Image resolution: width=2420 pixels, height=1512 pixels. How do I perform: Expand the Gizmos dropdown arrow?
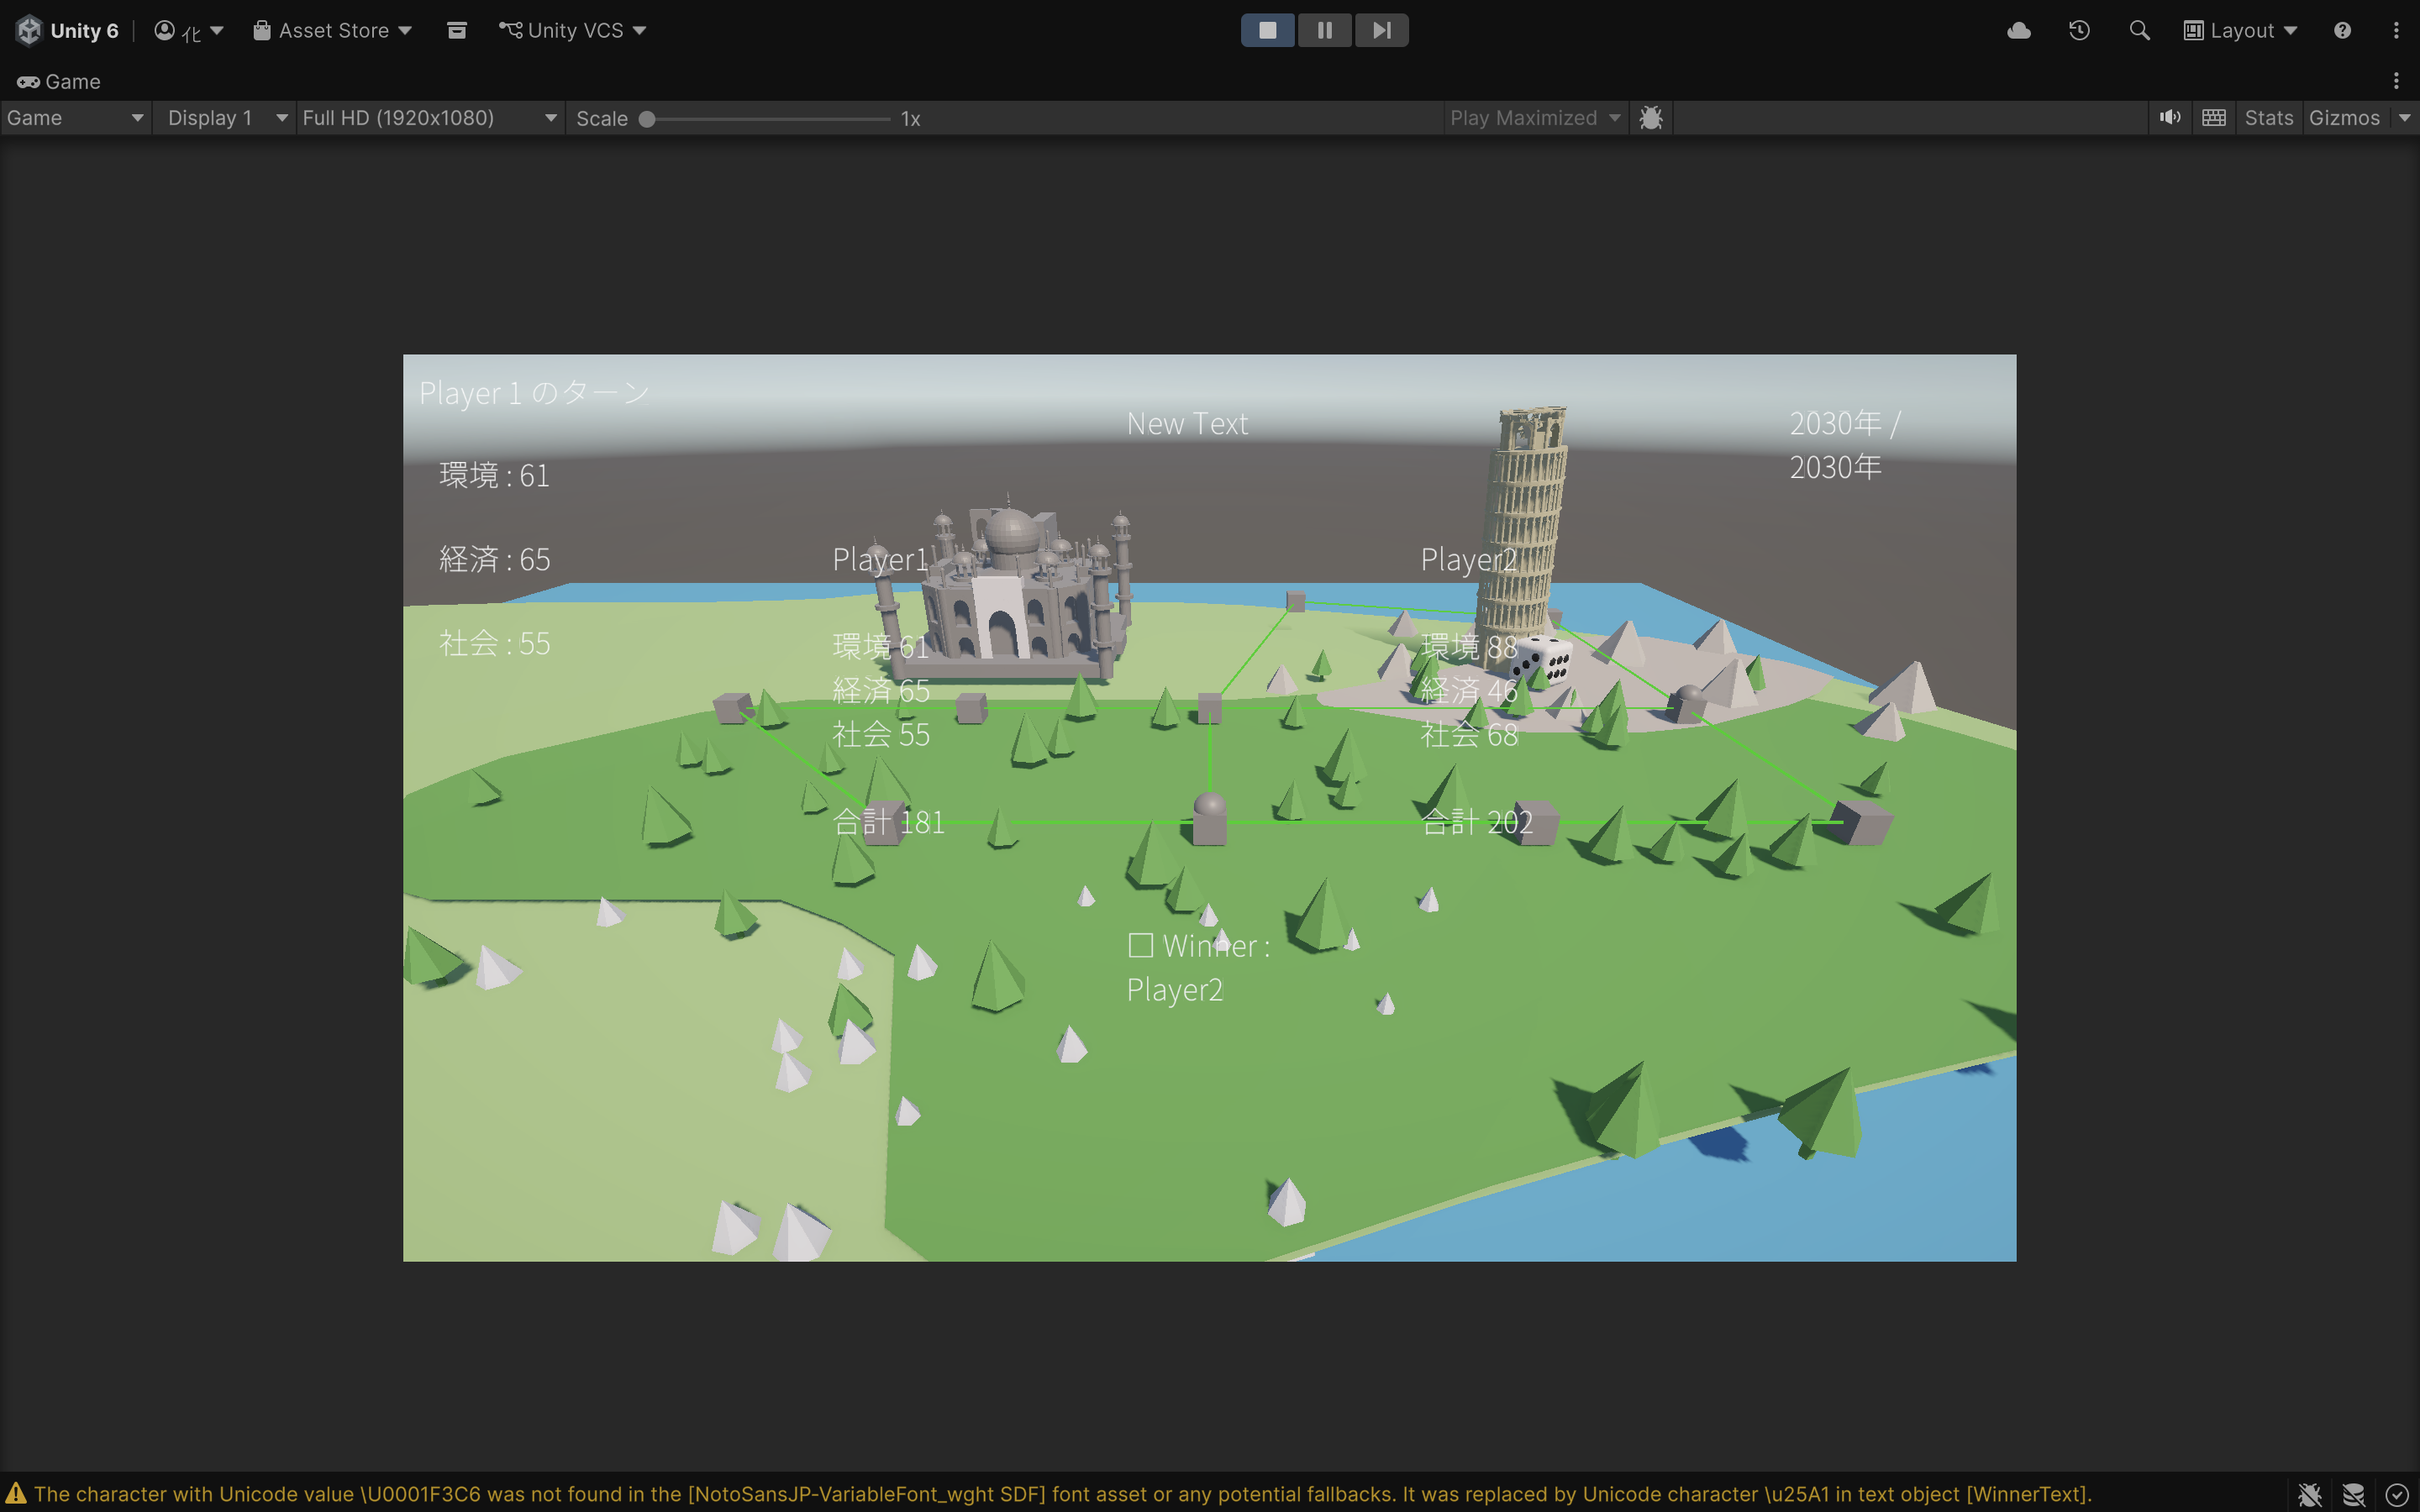tap(2404, 118)
